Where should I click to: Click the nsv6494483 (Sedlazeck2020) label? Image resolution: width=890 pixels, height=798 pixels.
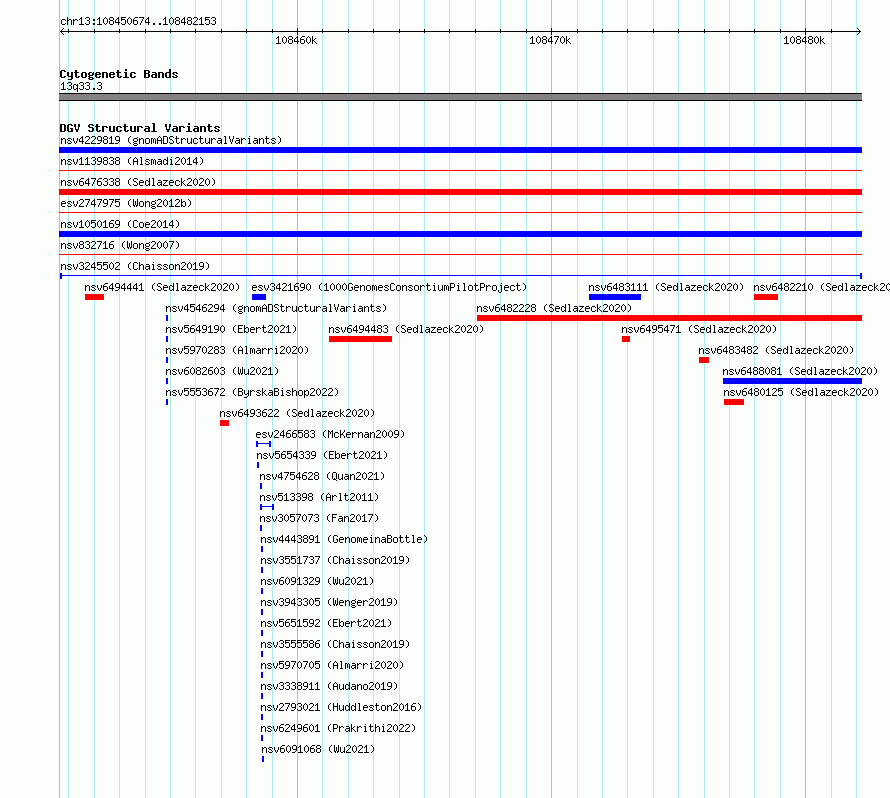[406, 329]
